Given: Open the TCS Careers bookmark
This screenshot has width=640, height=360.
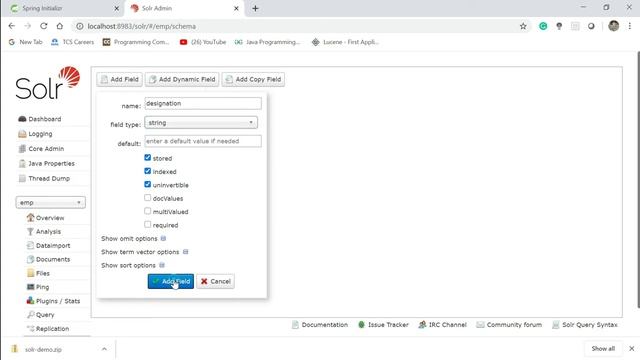Looking at the screenshot, I should 73,42.
